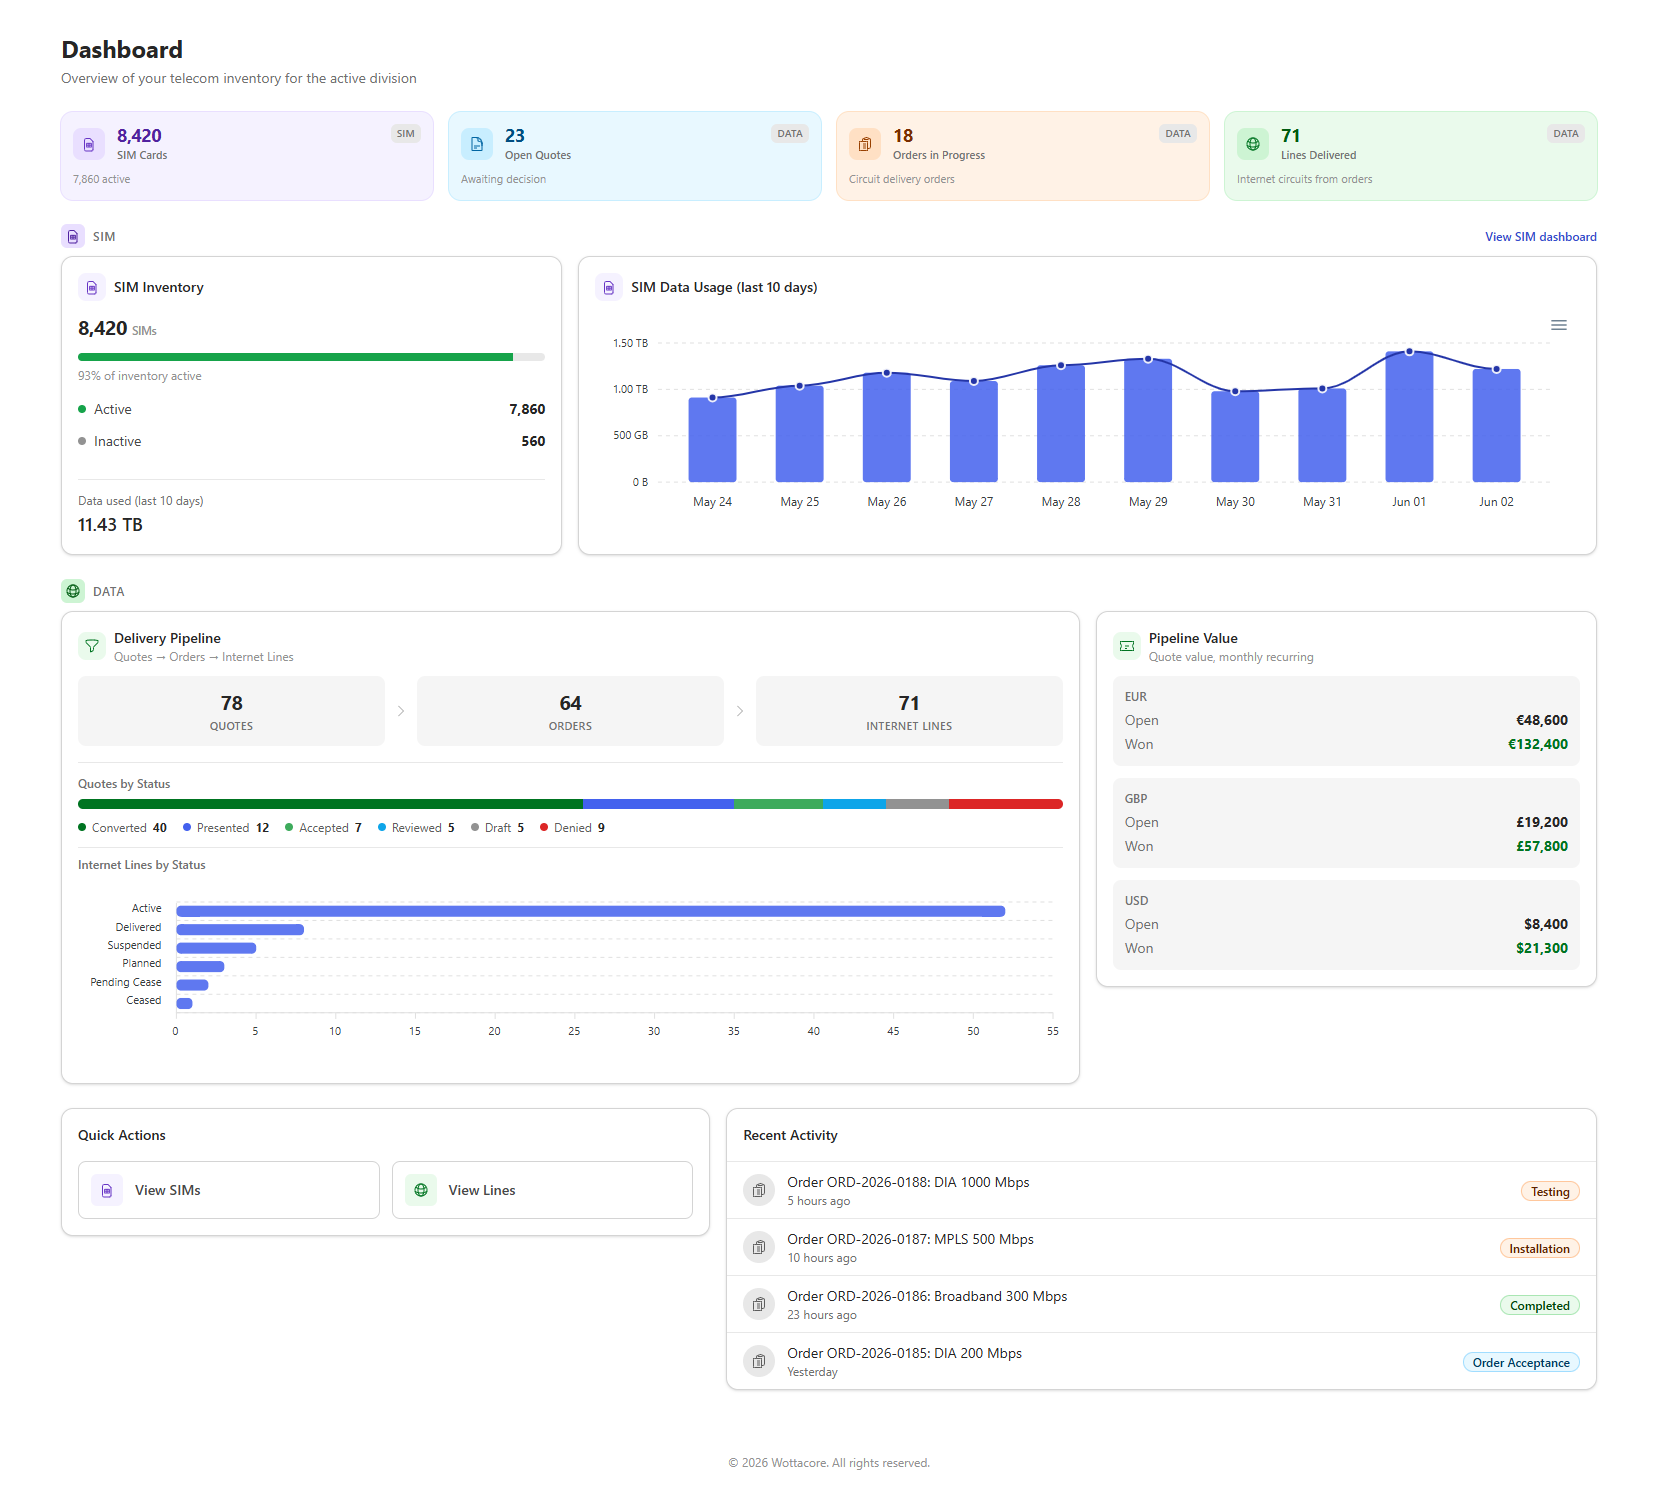
Task: Click the SIM Inventory panel icon
Action: (92, 287)
